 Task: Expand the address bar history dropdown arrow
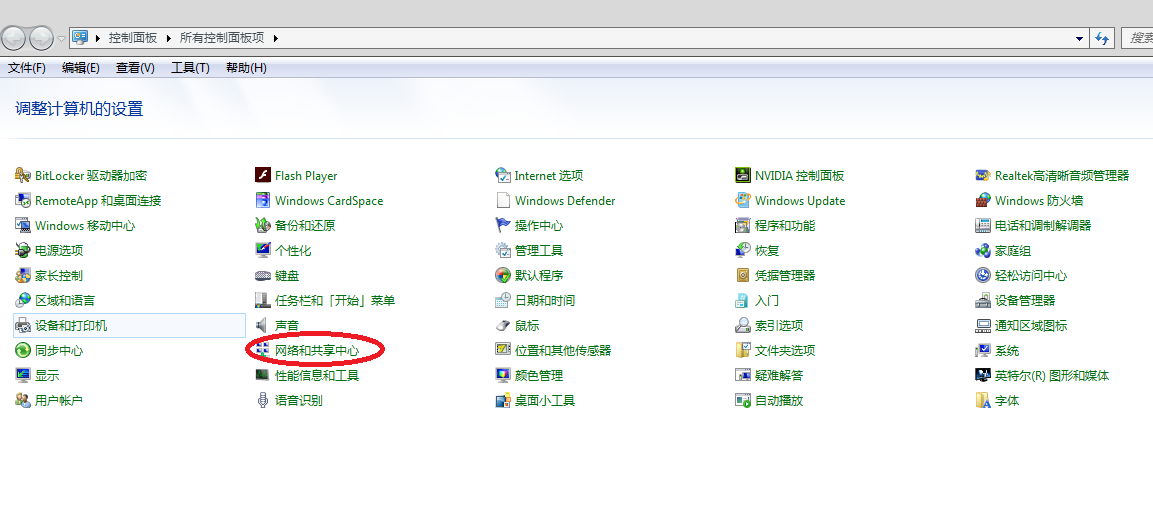pyautogui.click(x=1079, y=38)
